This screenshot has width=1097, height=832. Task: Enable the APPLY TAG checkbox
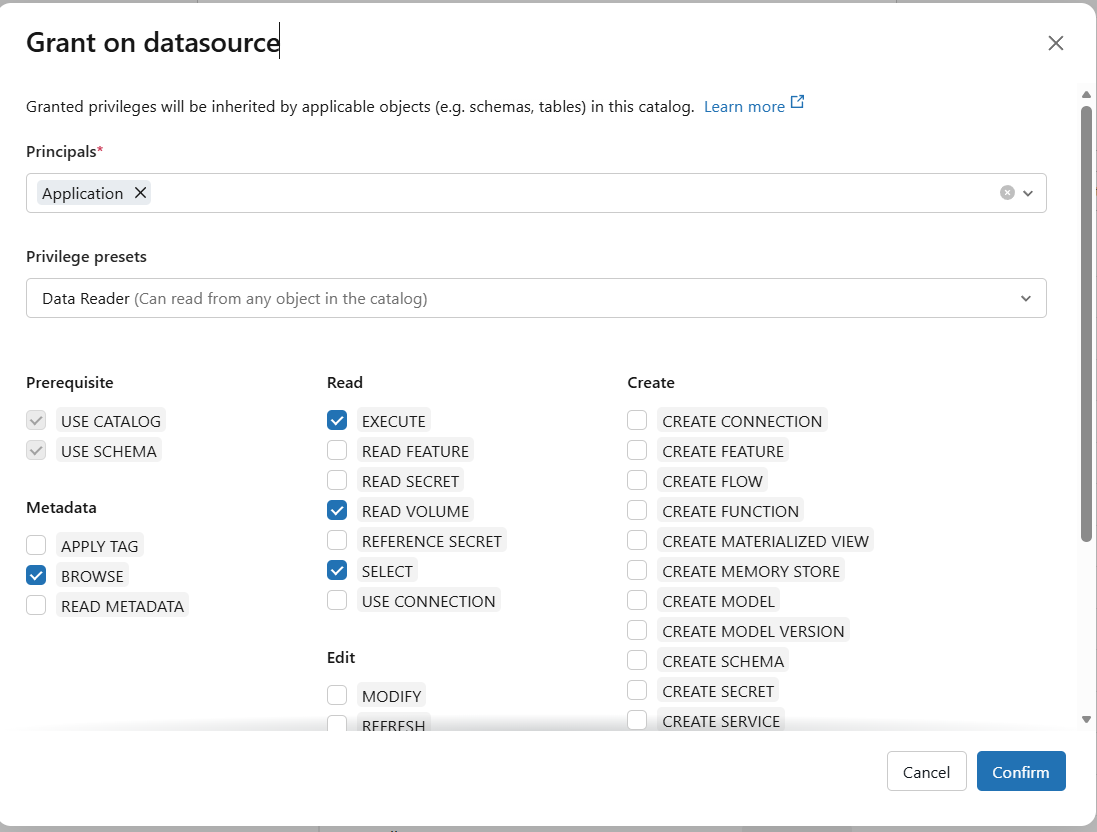click(36, 545)
